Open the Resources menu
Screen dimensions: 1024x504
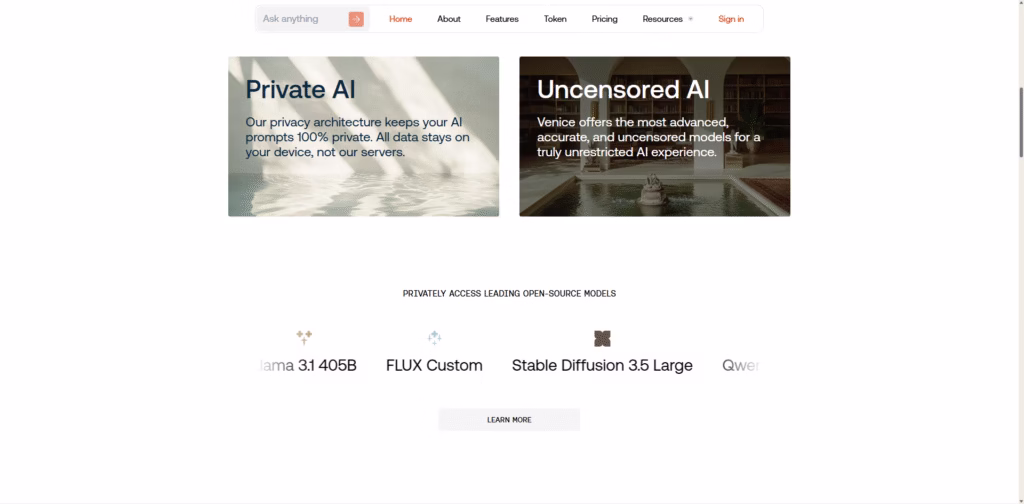pyautogui.click(x=663, y=19)
